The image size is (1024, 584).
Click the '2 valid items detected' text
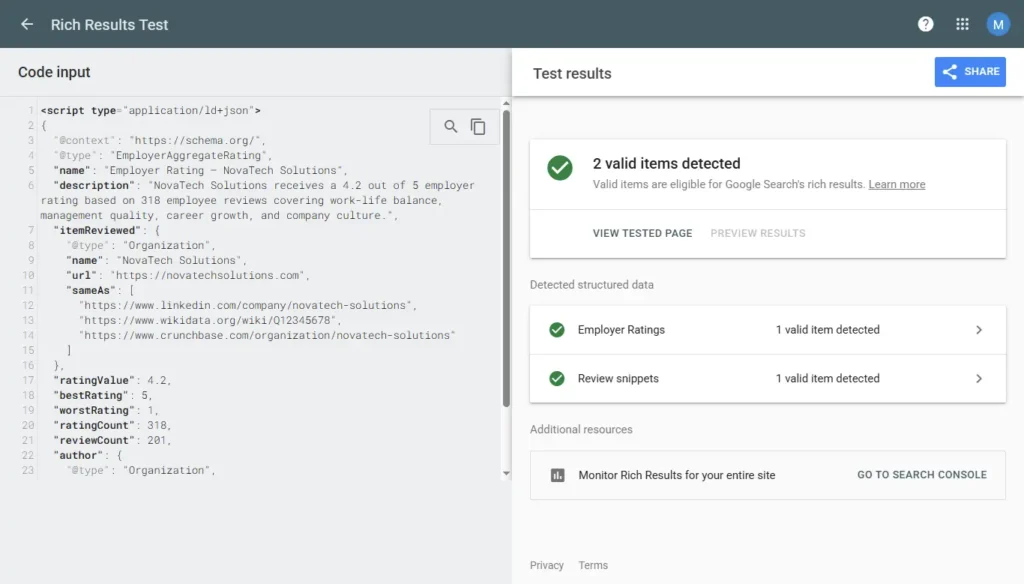(666, 163)
